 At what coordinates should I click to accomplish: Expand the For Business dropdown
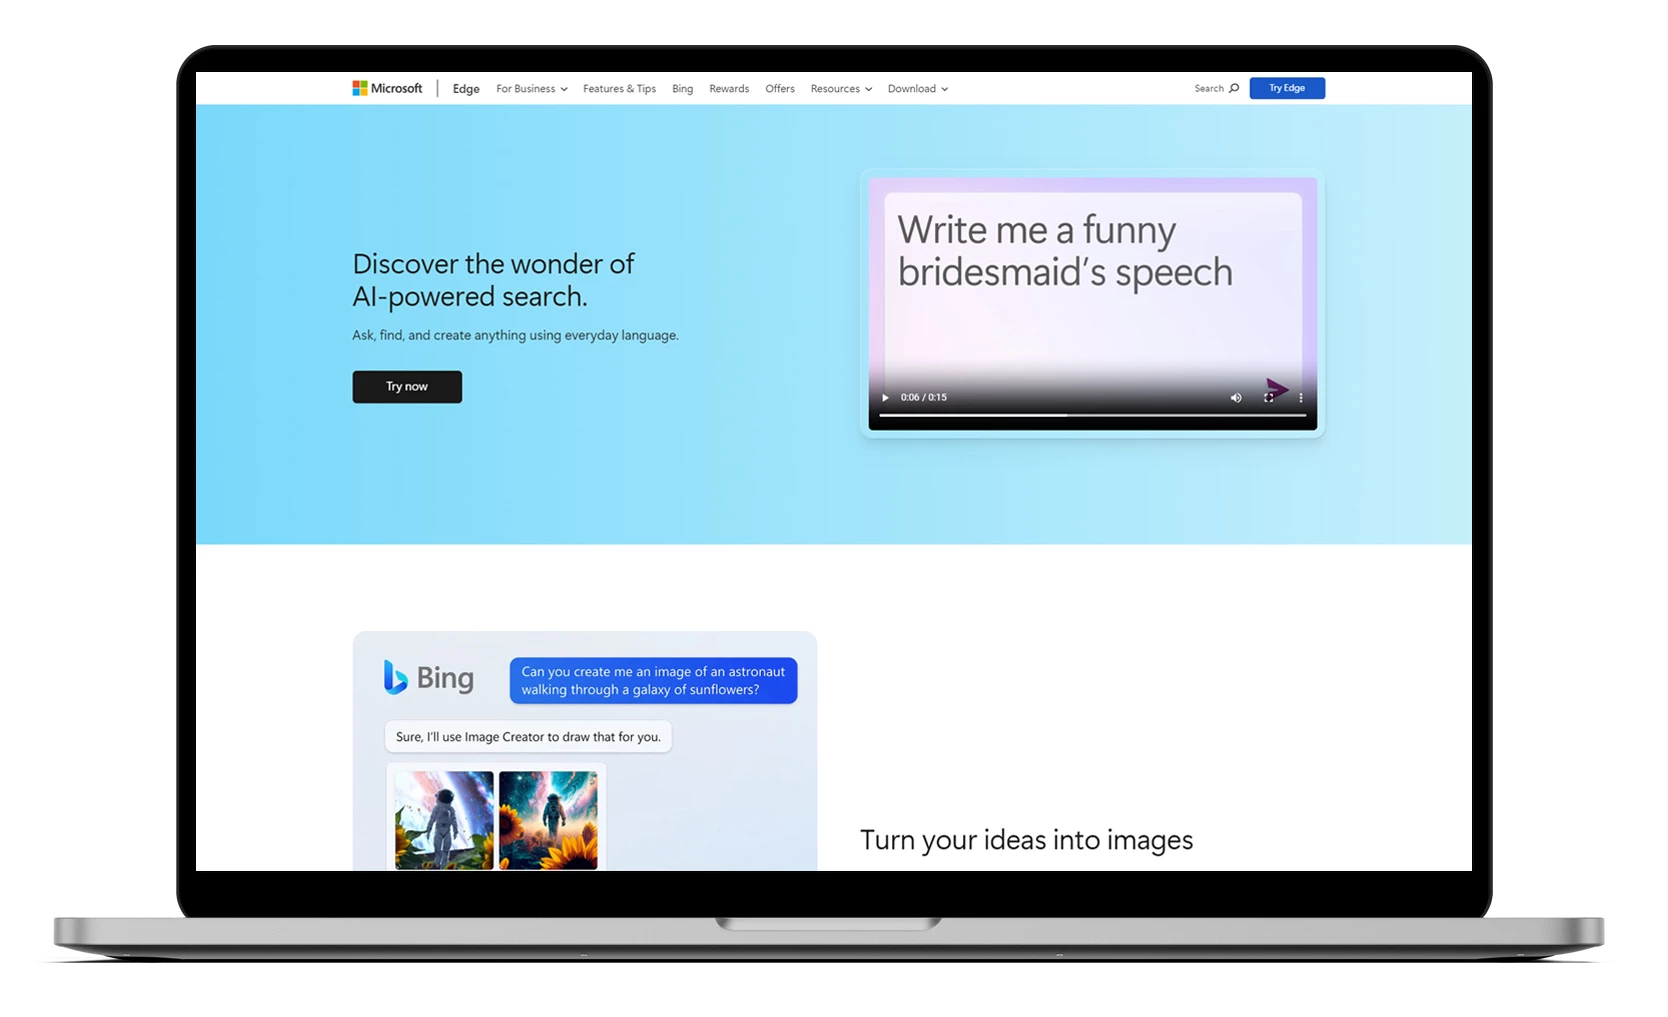click(532, 89)
